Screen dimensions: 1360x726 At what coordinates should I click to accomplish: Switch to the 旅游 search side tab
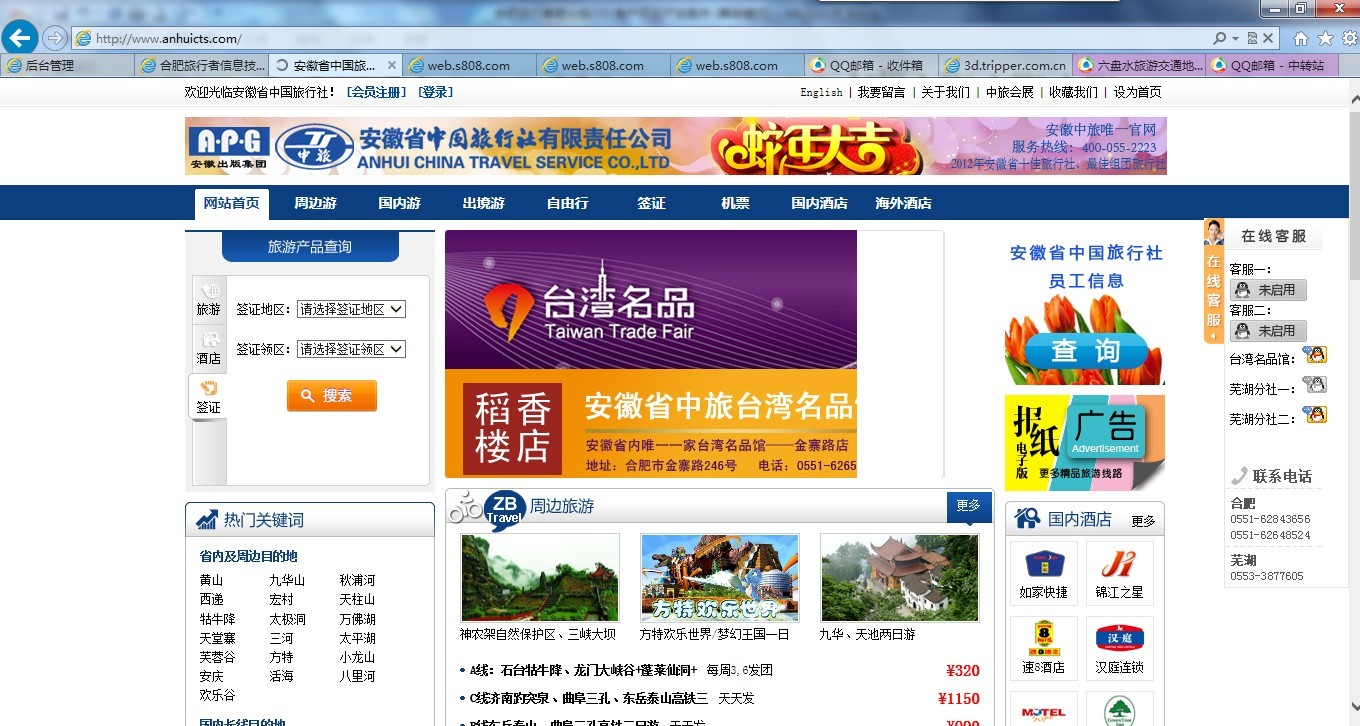click(x=208, y=300)
